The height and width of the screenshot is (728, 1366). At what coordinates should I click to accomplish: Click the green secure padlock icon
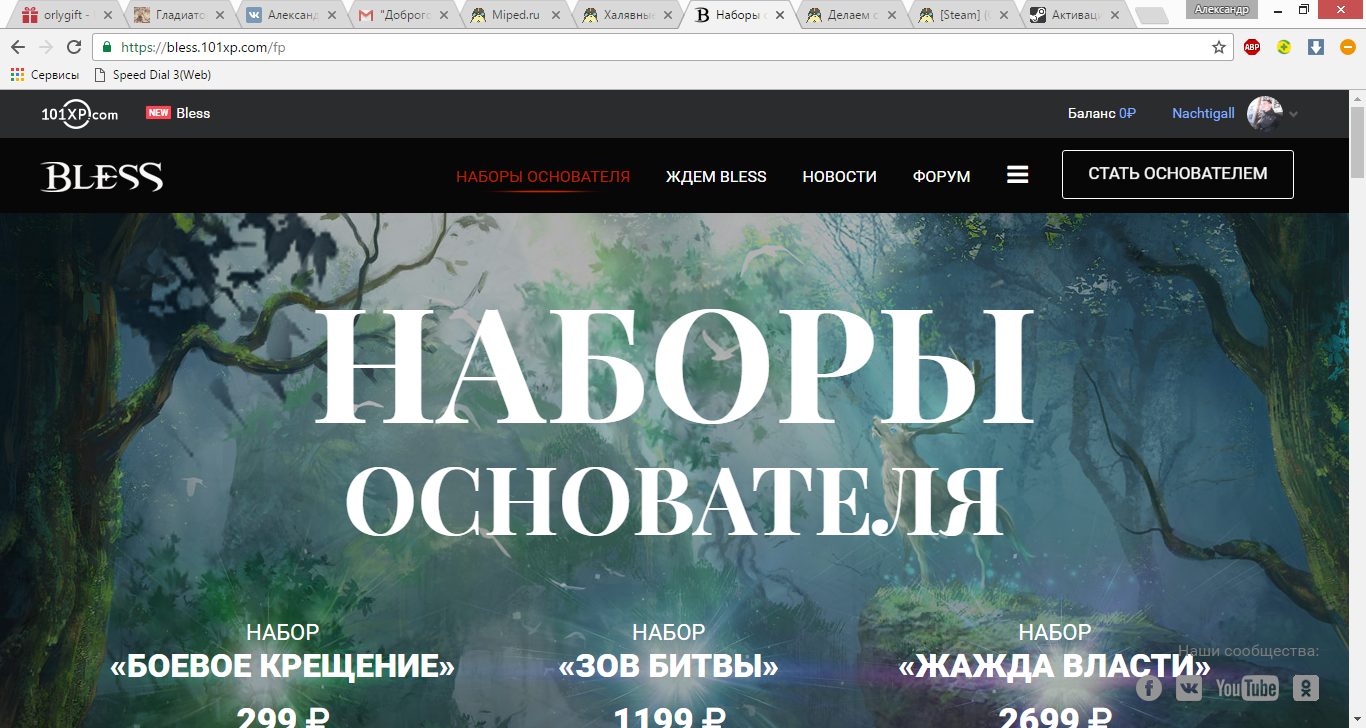[107, 47]
